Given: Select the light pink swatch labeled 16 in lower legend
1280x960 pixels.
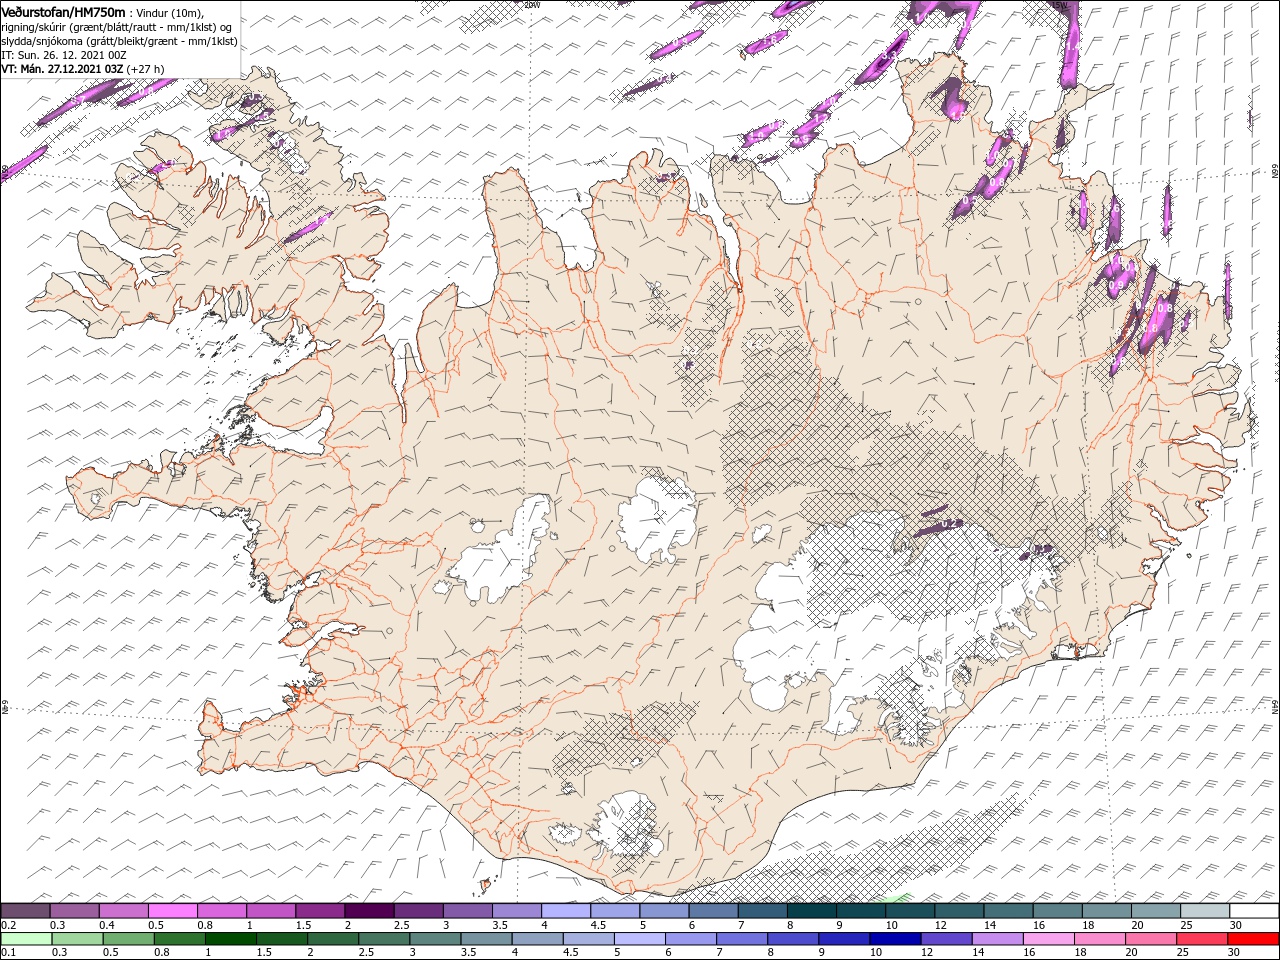Looking at the screenshot, I should (1049, 939).
